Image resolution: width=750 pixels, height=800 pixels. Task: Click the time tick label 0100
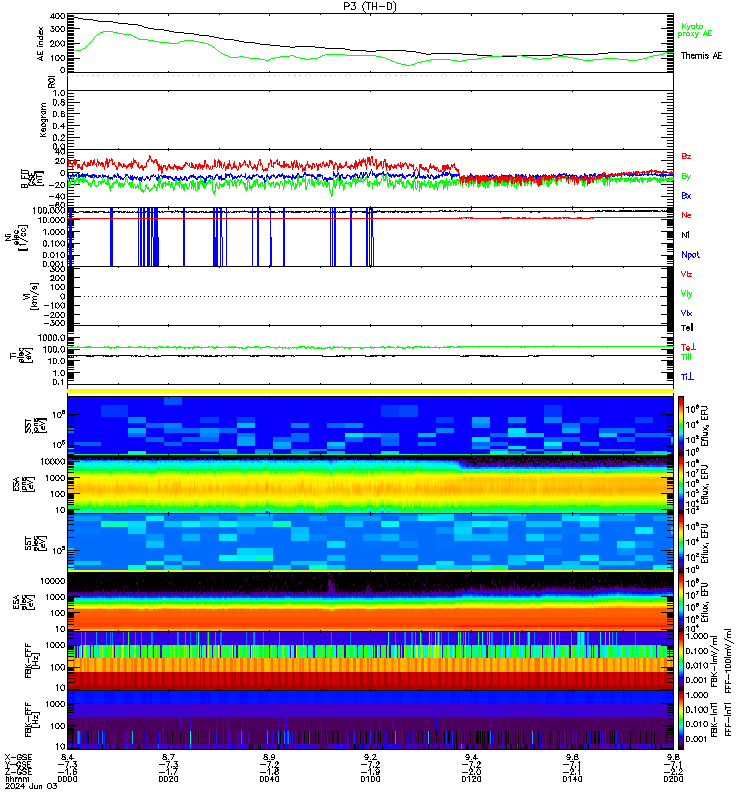click(x=370, y=779)
